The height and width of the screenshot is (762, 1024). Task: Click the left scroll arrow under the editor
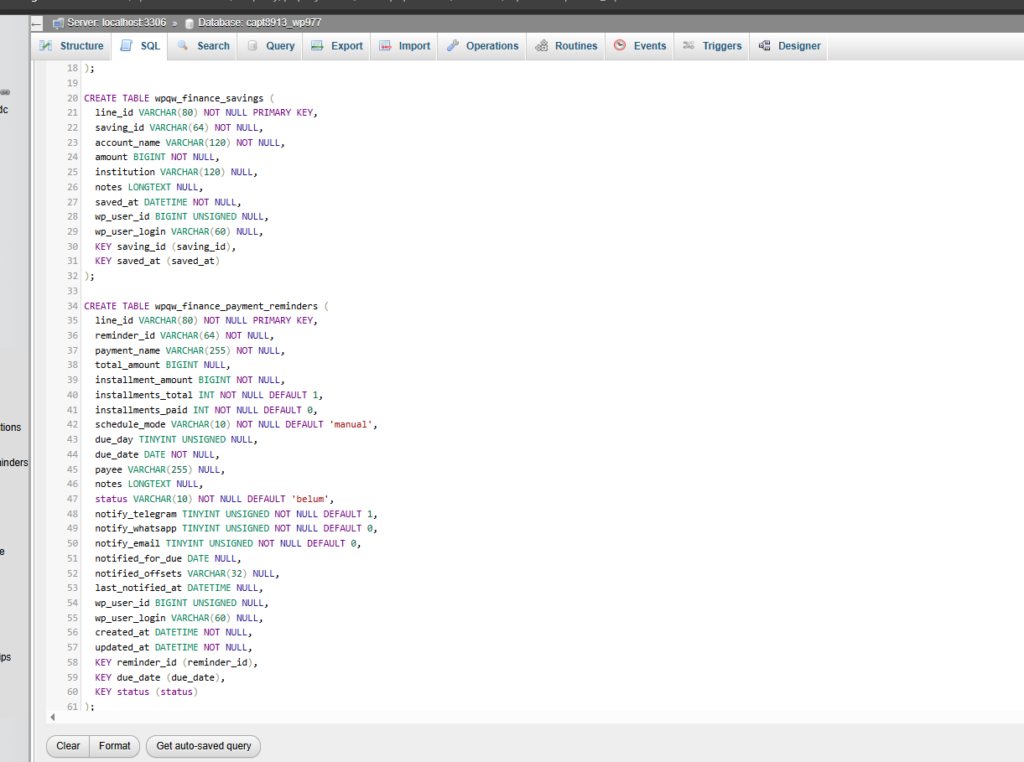click(52, 716)
